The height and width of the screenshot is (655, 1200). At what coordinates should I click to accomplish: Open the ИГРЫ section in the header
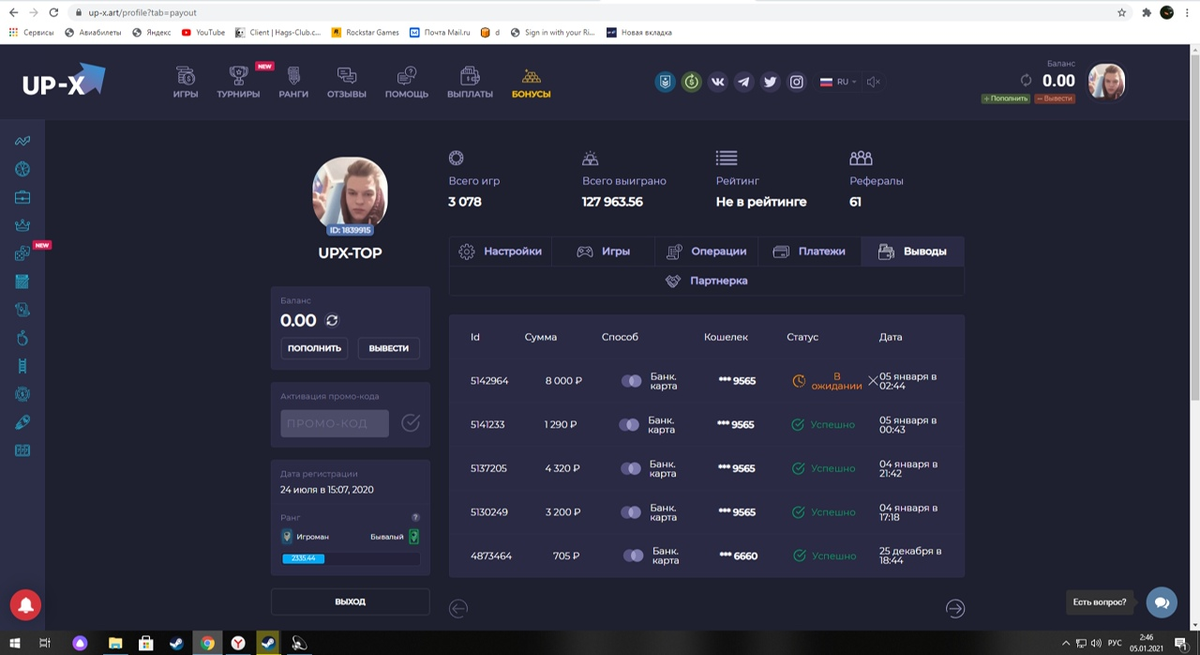[185, 82]
